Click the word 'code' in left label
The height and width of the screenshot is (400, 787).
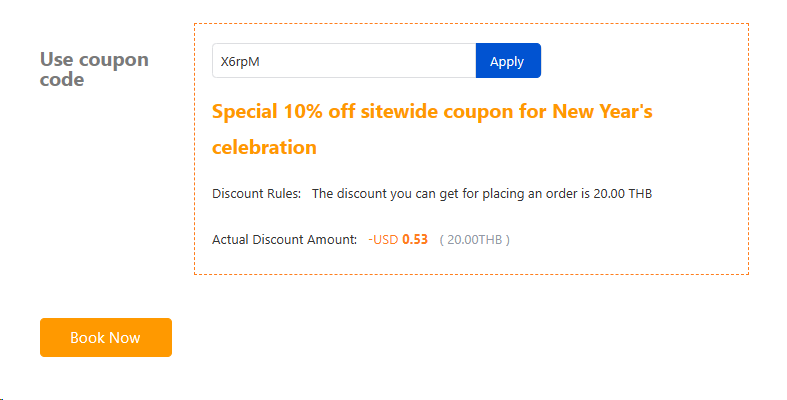[61, 79]
